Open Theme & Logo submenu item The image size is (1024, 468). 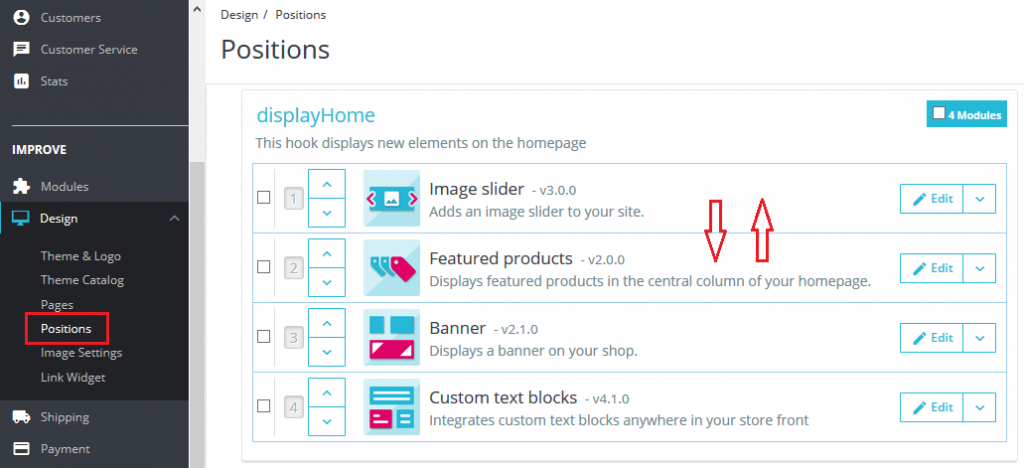80,256
